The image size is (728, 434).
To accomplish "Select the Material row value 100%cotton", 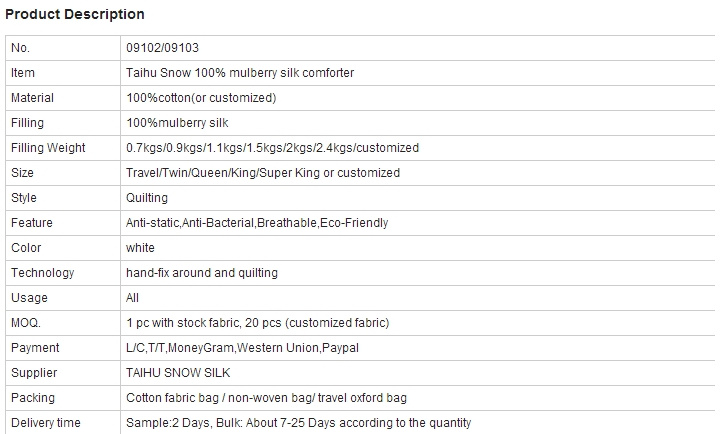I will click(201, 98).
